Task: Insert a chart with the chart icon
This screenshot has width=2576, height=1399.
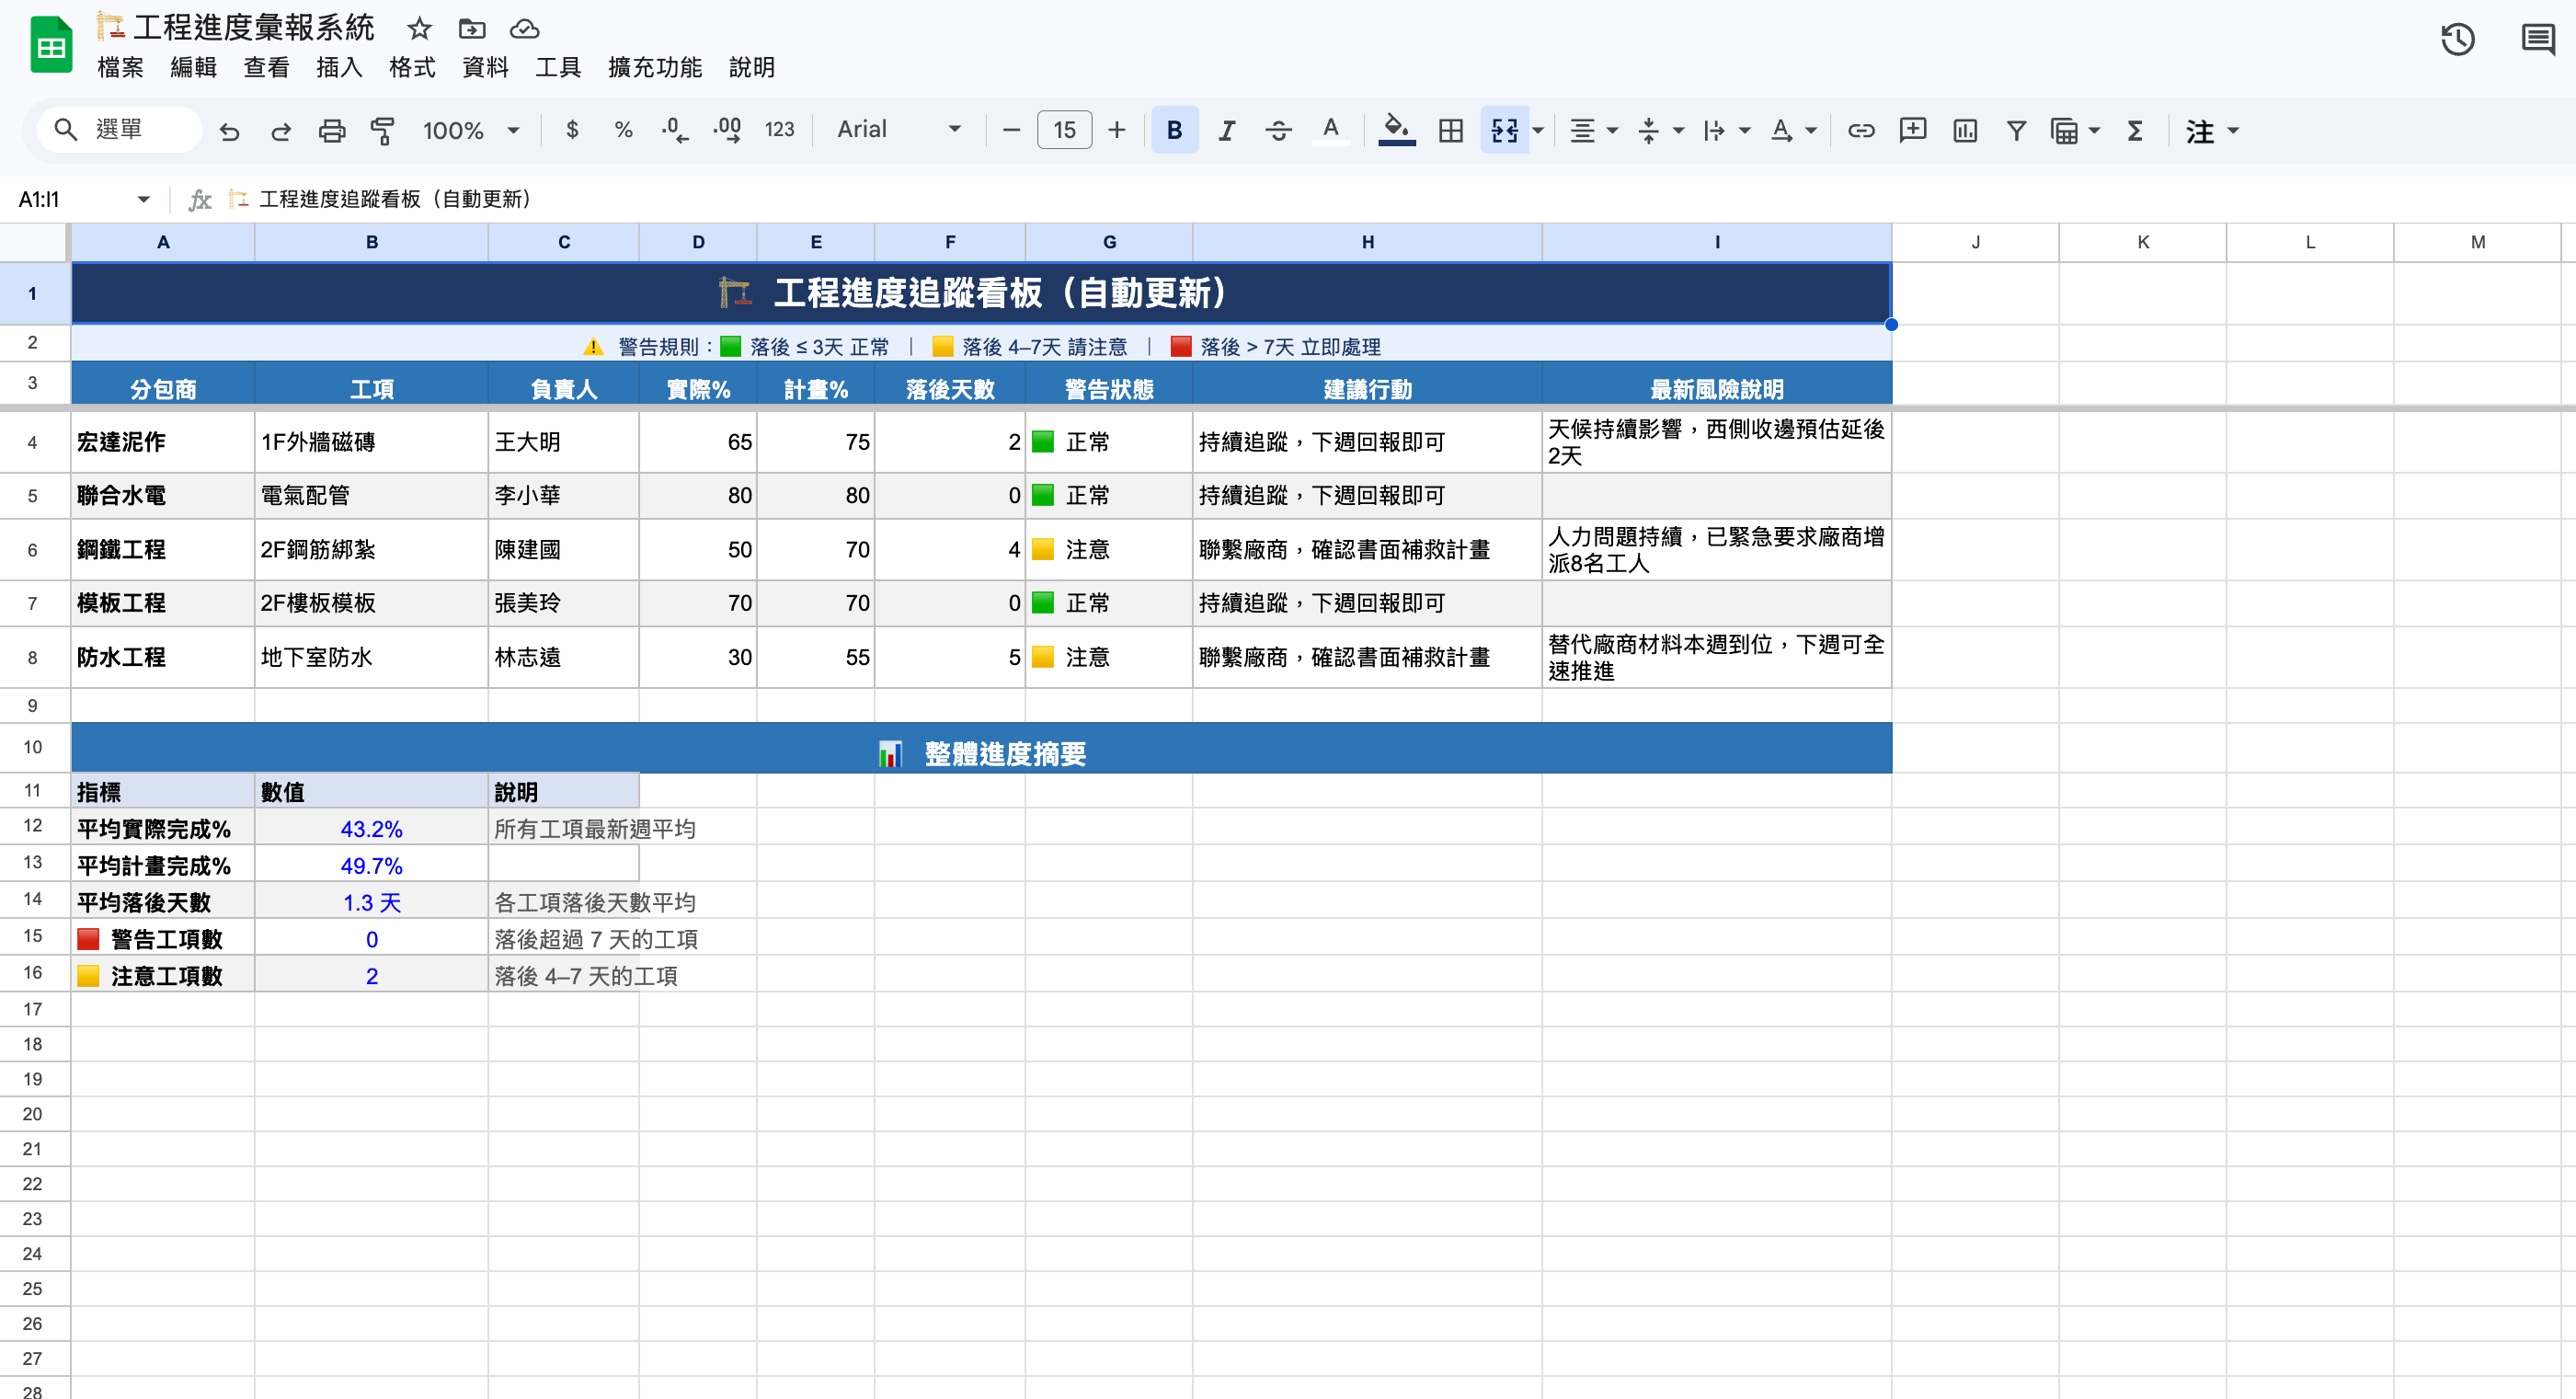Action: tap(1964, 130)
